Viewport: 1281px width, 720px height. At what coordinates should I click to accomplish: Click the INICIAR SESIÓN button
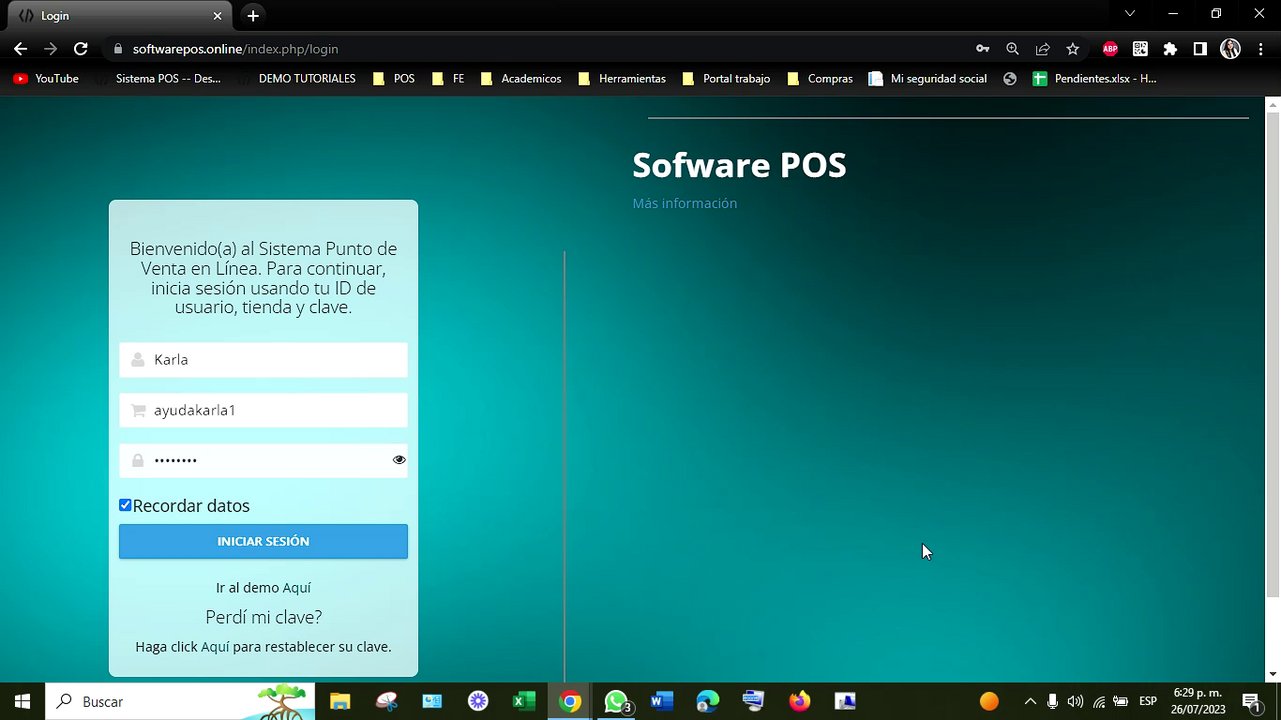263,541
